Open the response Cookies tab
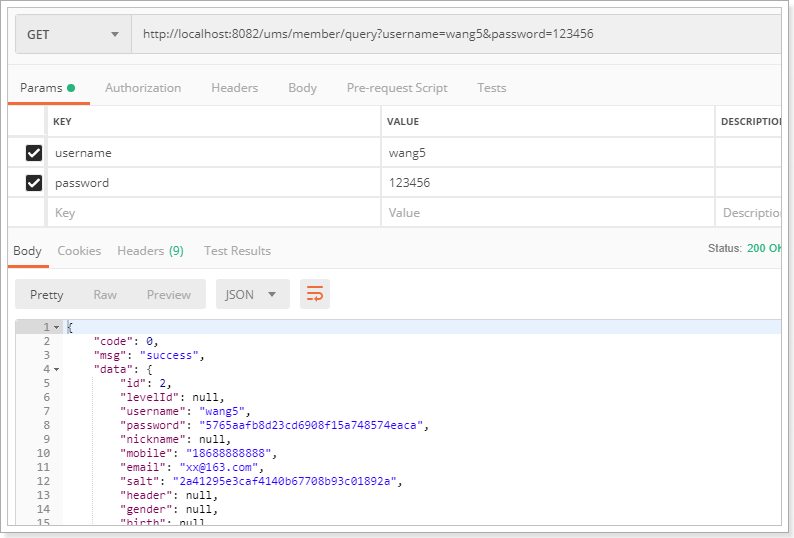The width and height of the screenshot is (794, 538). tap(79, 251)
